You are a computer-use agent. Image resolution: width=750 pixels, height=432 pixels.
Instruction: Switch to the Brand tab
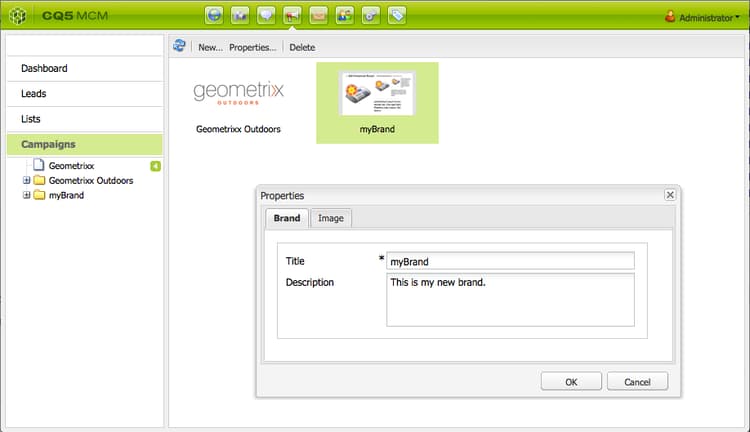(287, 218)
